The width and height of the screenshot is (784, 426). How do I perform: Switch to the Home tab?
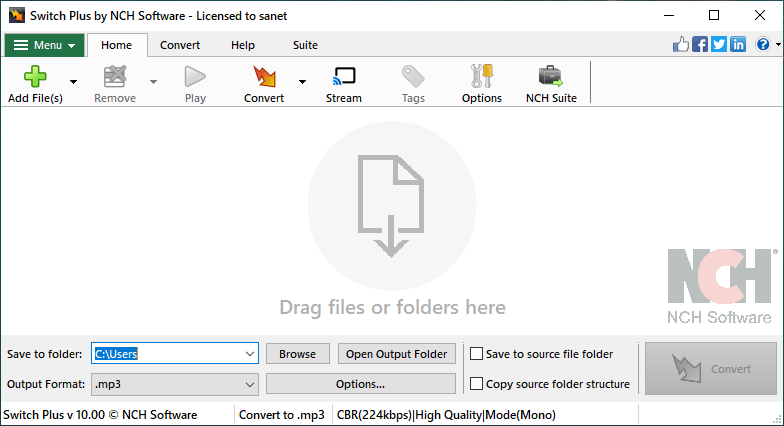(116, 45)
